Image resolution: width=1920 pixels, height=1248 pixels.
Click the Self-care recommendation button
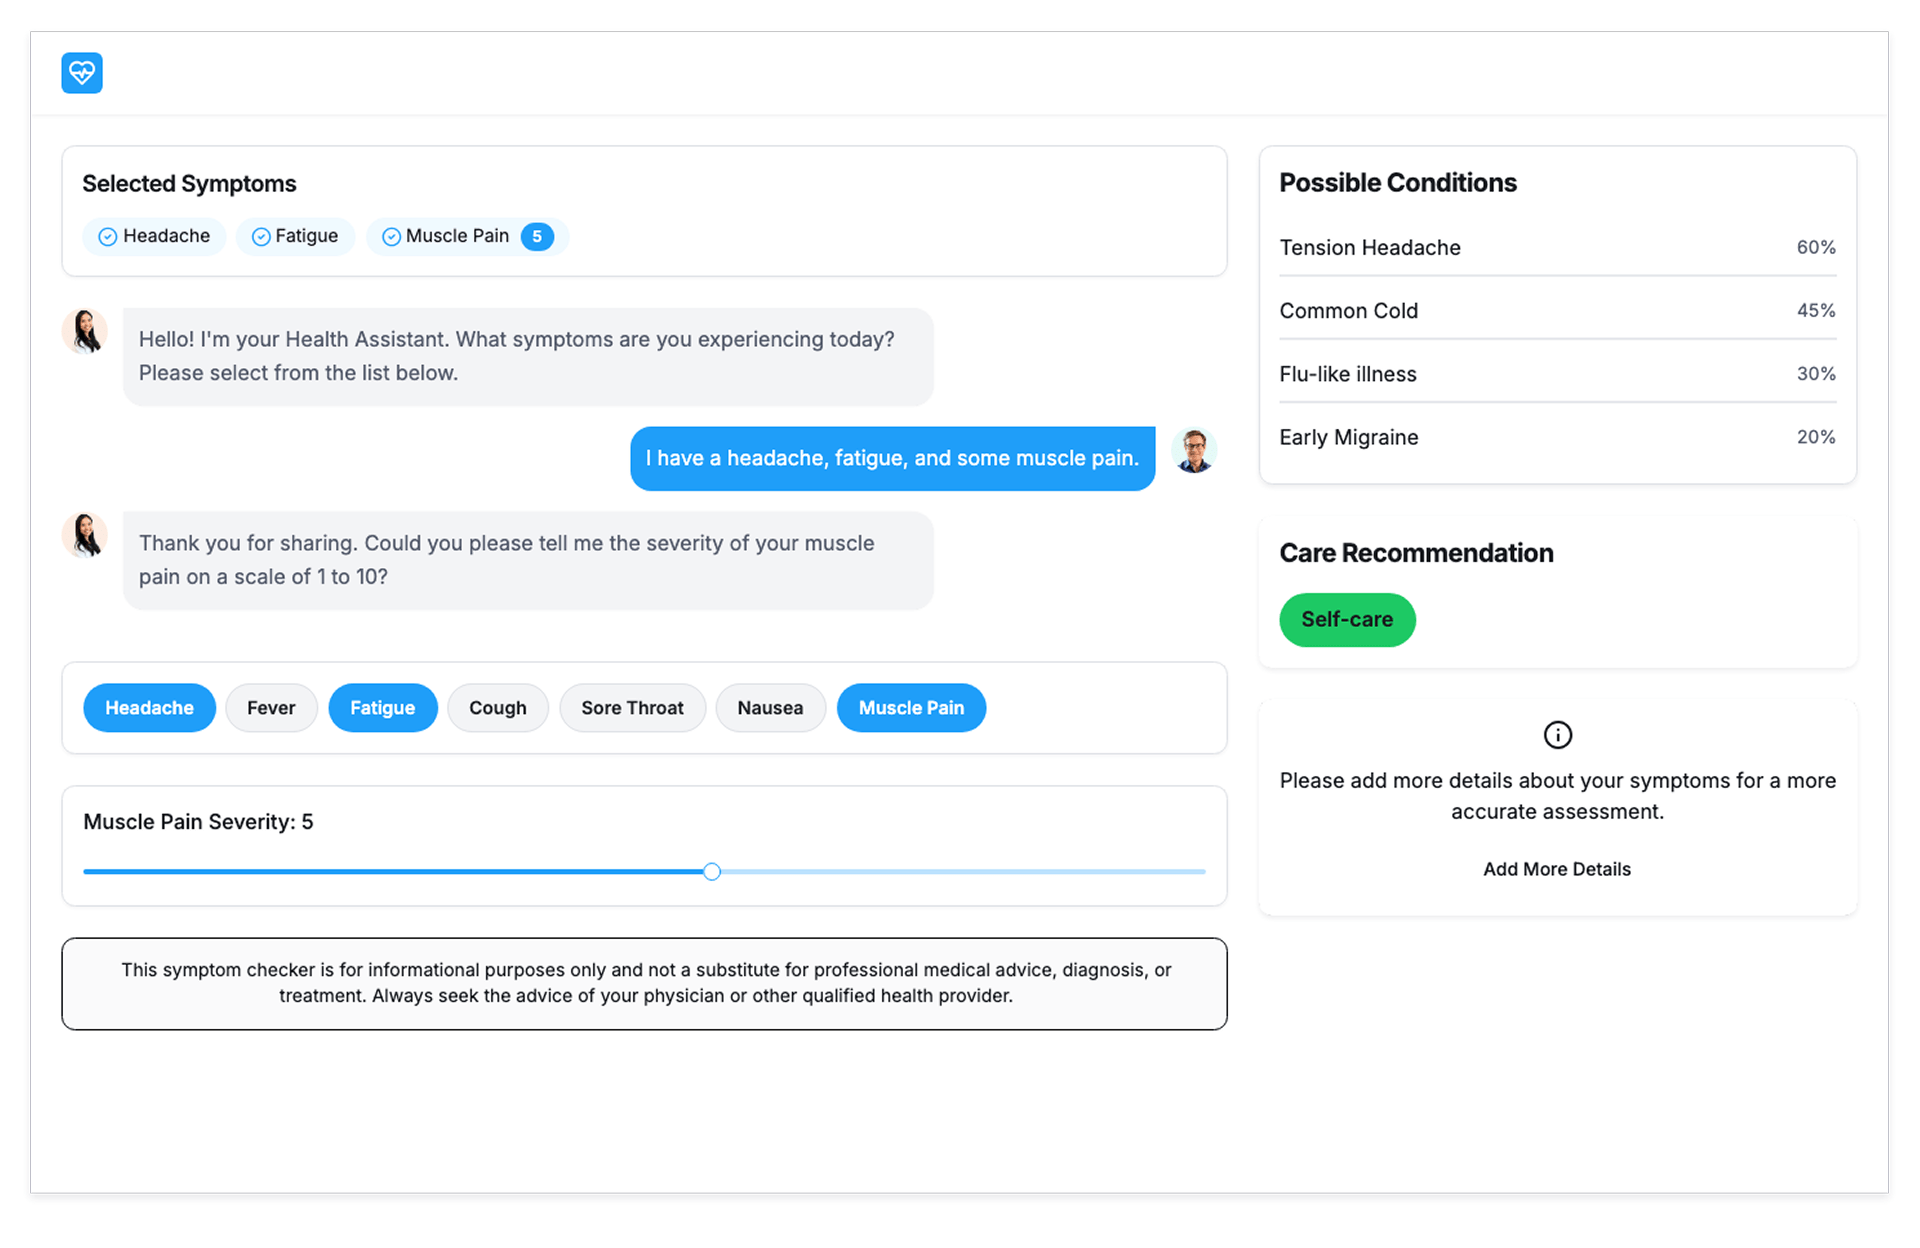tap(1346, 620)
